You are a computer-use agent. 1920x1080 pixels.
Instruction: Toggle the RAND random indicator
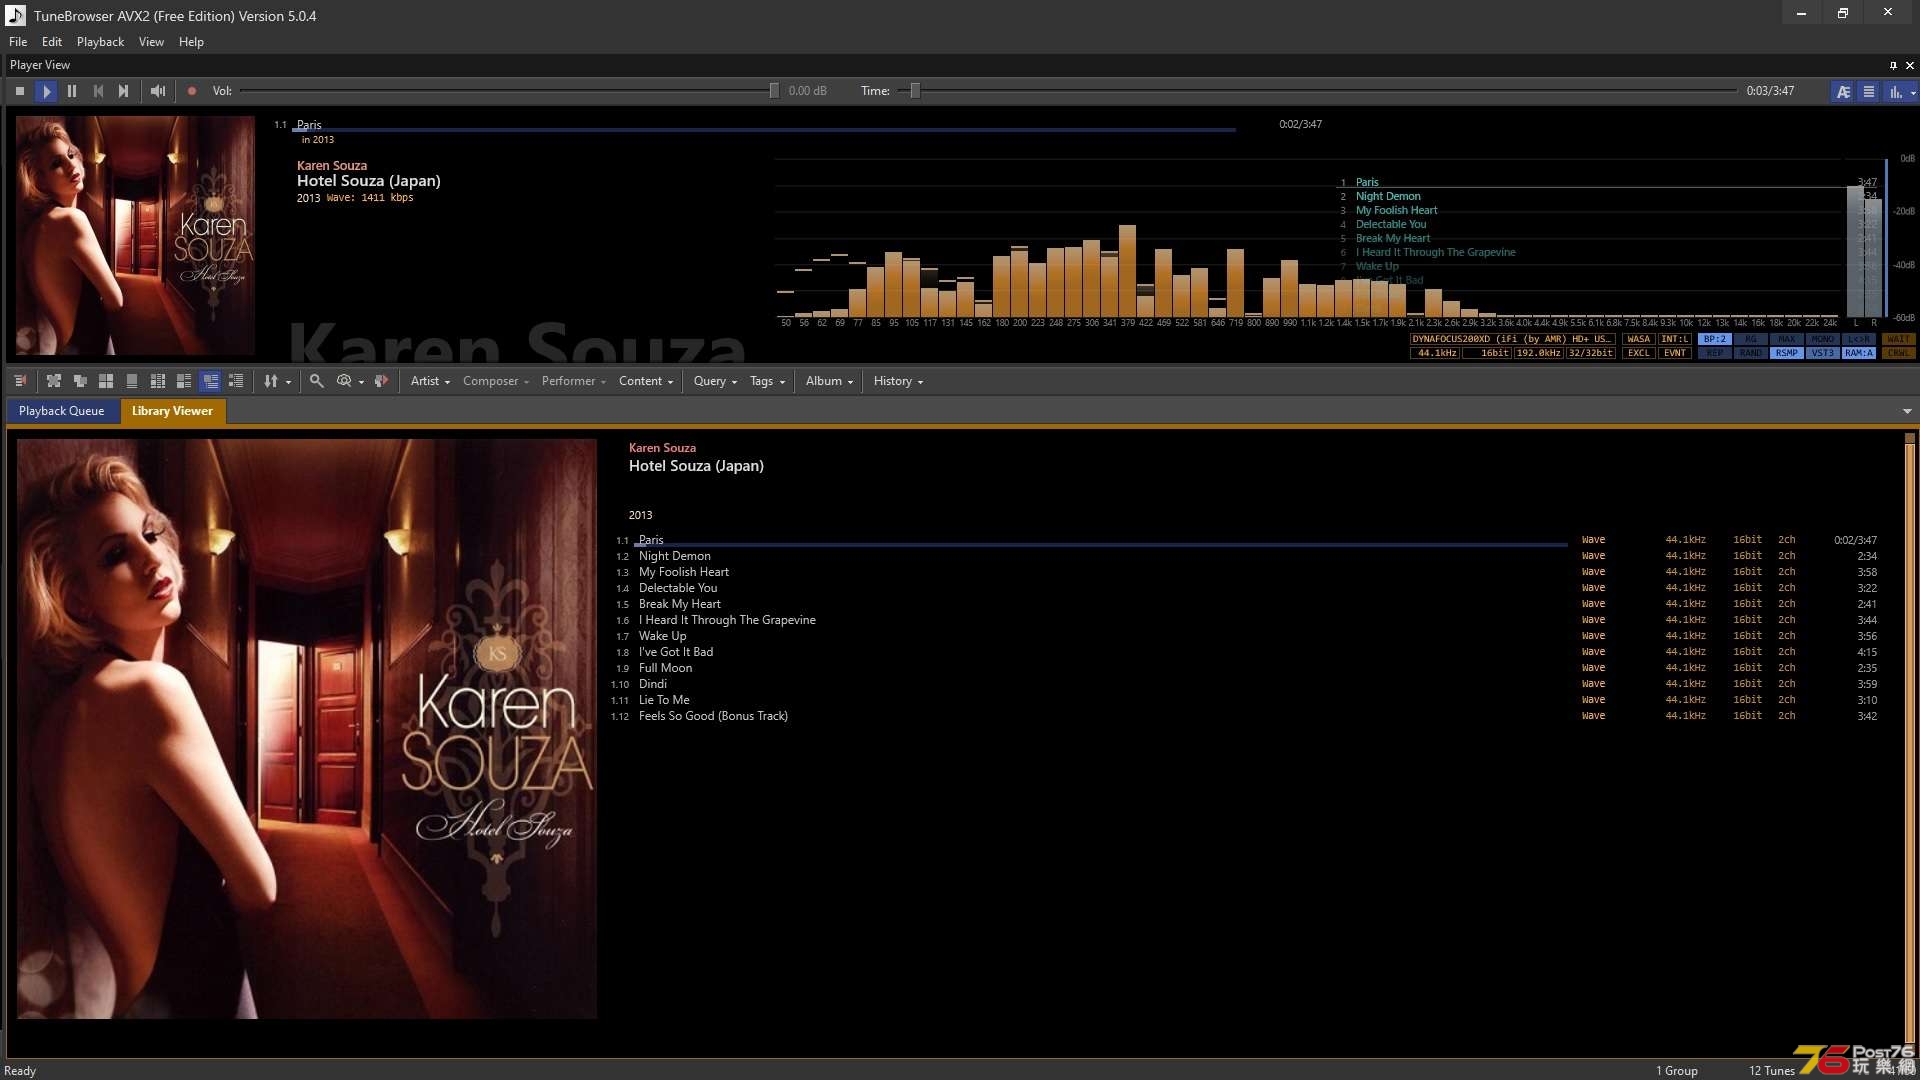[1750, 354]
